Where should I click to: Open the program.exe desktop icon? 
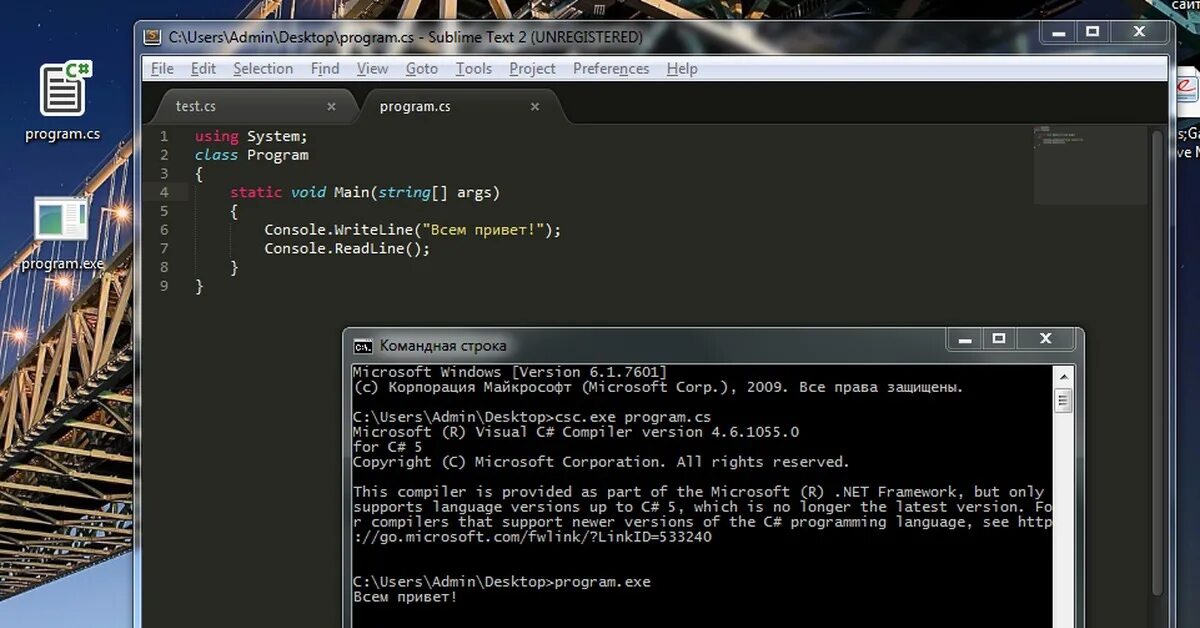click(x=63, y=234)
